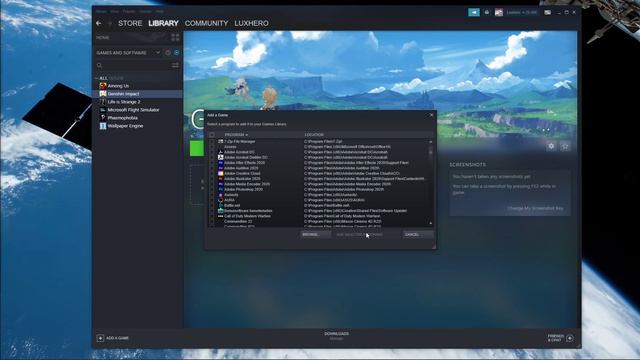Open the account name dropdown

(x=522, y=12)
